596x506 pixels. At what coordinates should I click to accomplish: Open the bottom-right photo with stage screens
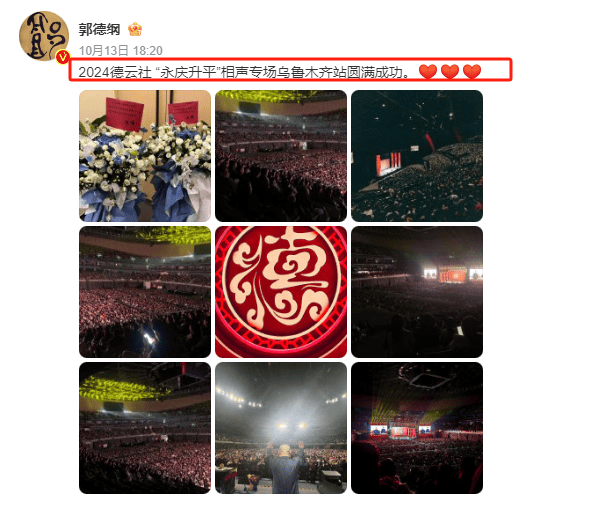(x=417, y=428)
